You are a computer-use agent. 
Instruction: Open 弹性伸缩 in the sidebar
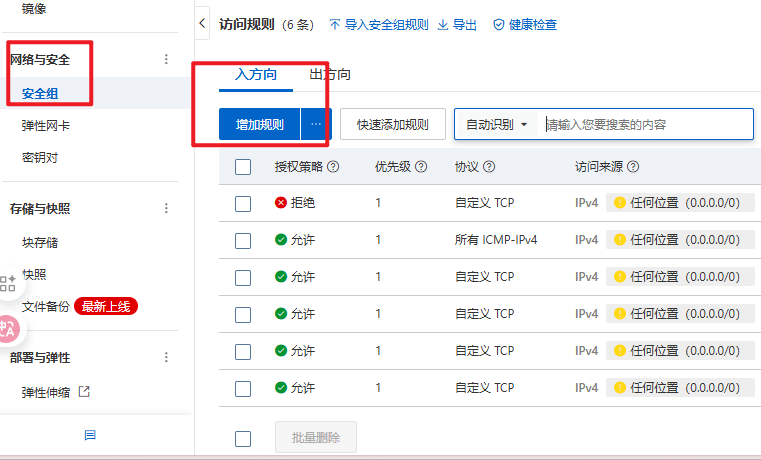(46, 392)
